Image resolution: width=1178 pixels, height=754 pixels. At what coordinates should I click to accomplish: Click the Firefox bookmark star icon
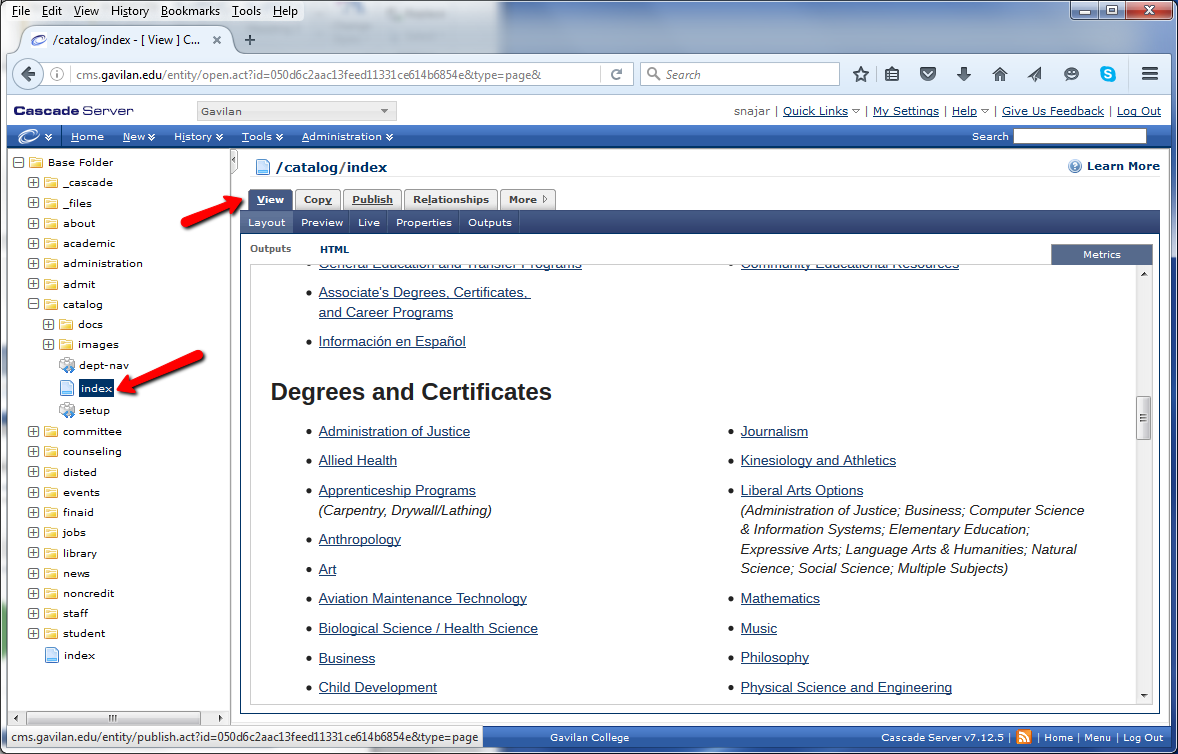coord(861,74)
